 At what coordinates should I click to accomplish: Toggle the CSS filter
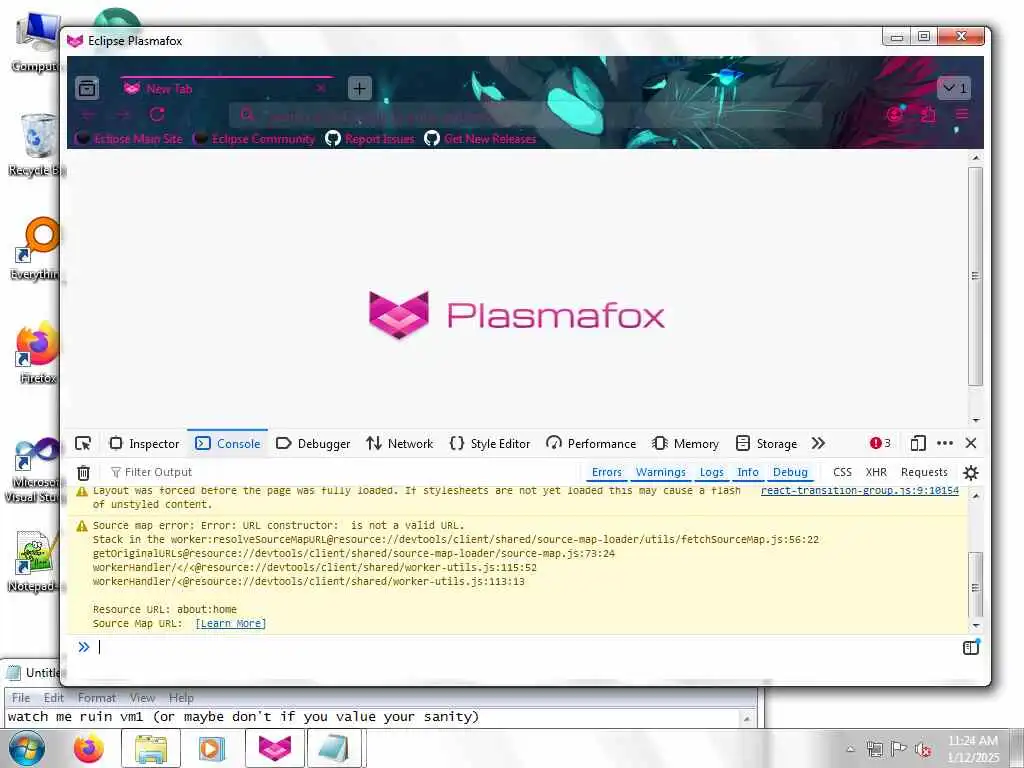pos(842,472)
